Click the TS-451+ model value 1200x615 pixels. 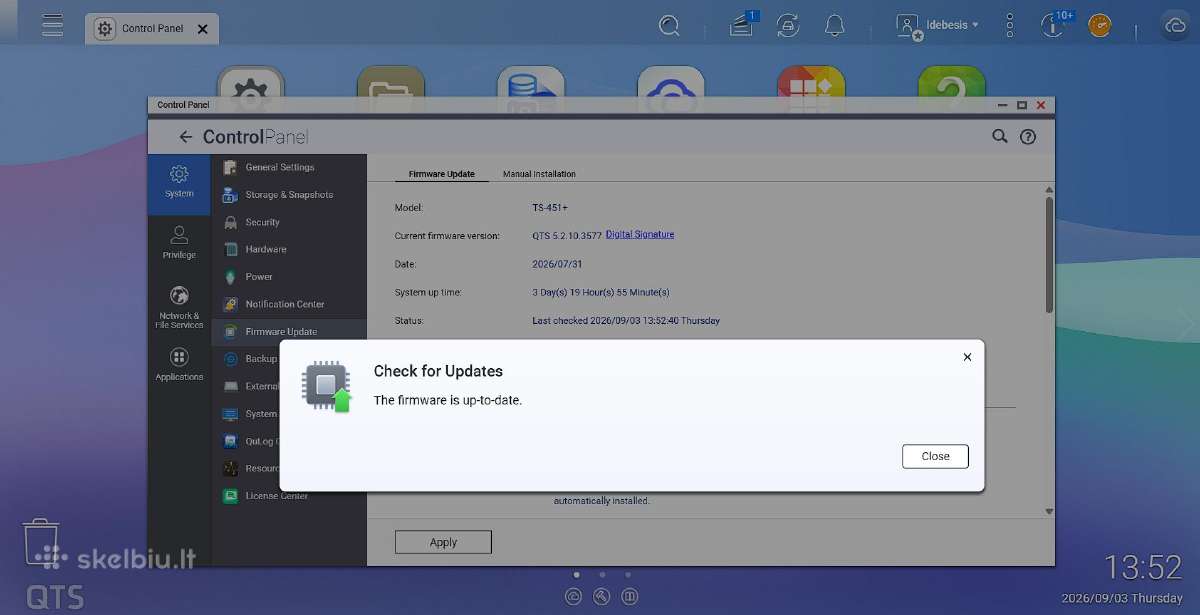(x=550, y=208)
